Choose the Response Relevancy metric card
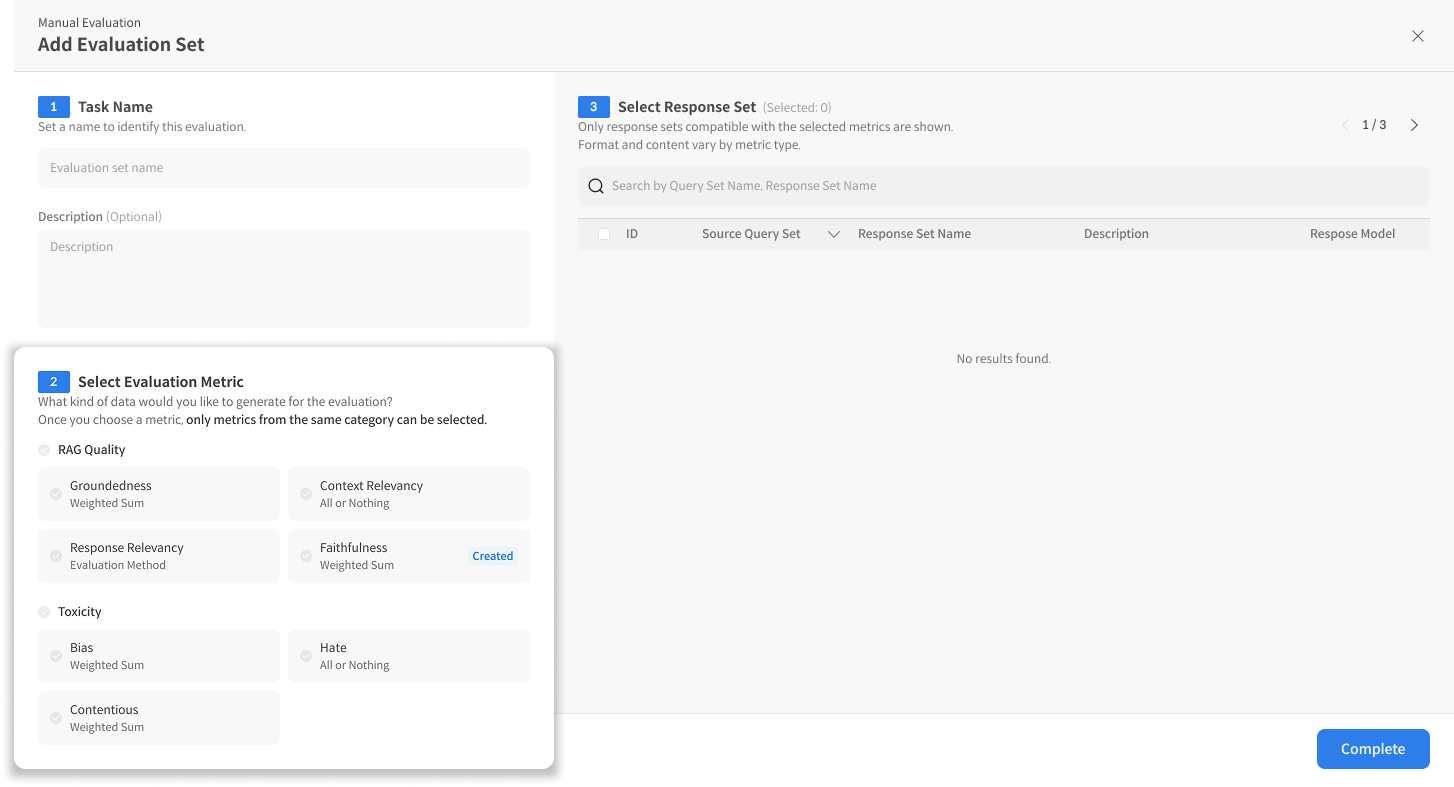The height and width of the screenshot is (787, 1454). tap(159, 556)
